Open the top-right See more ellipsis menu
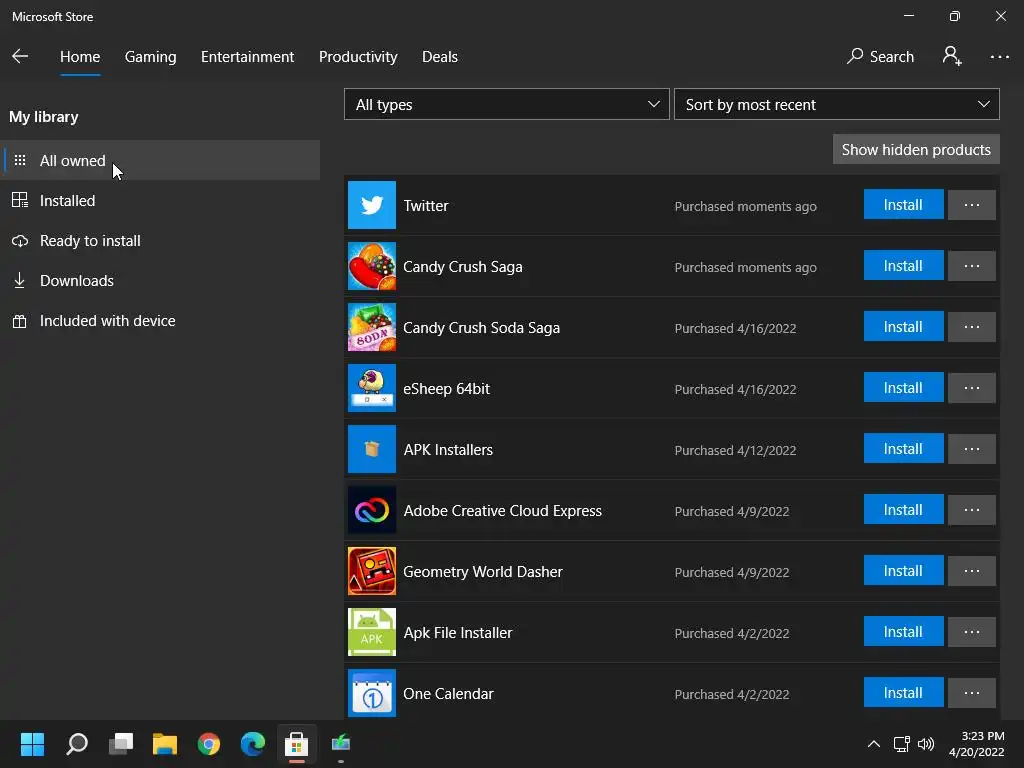This screenshot has width=1024, height=768. (999, 57)
